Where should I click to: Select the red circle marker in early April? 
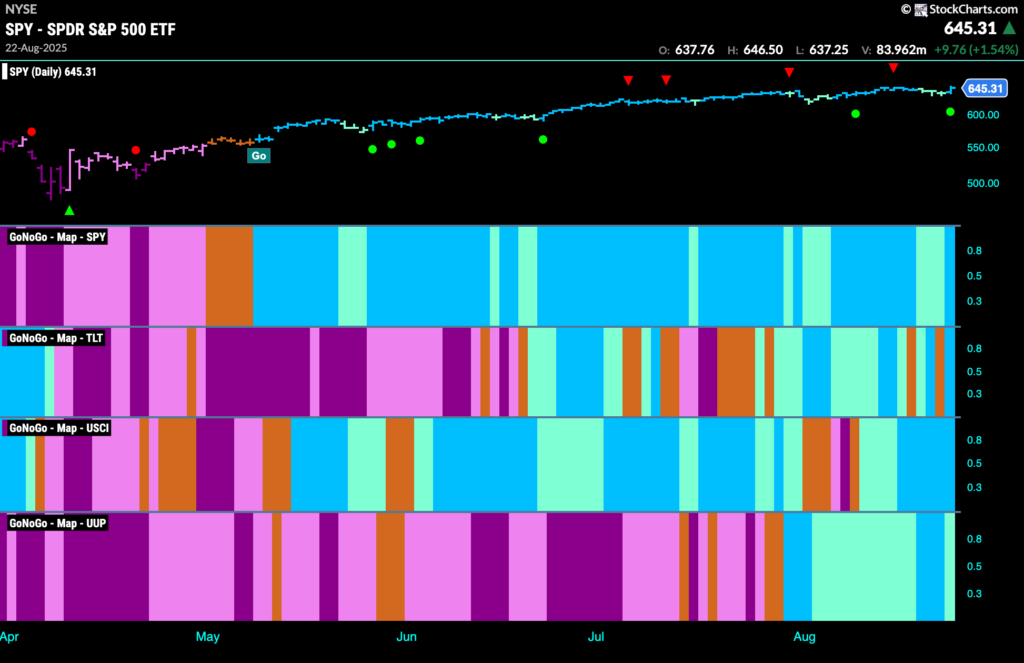[x=31, y=132]
